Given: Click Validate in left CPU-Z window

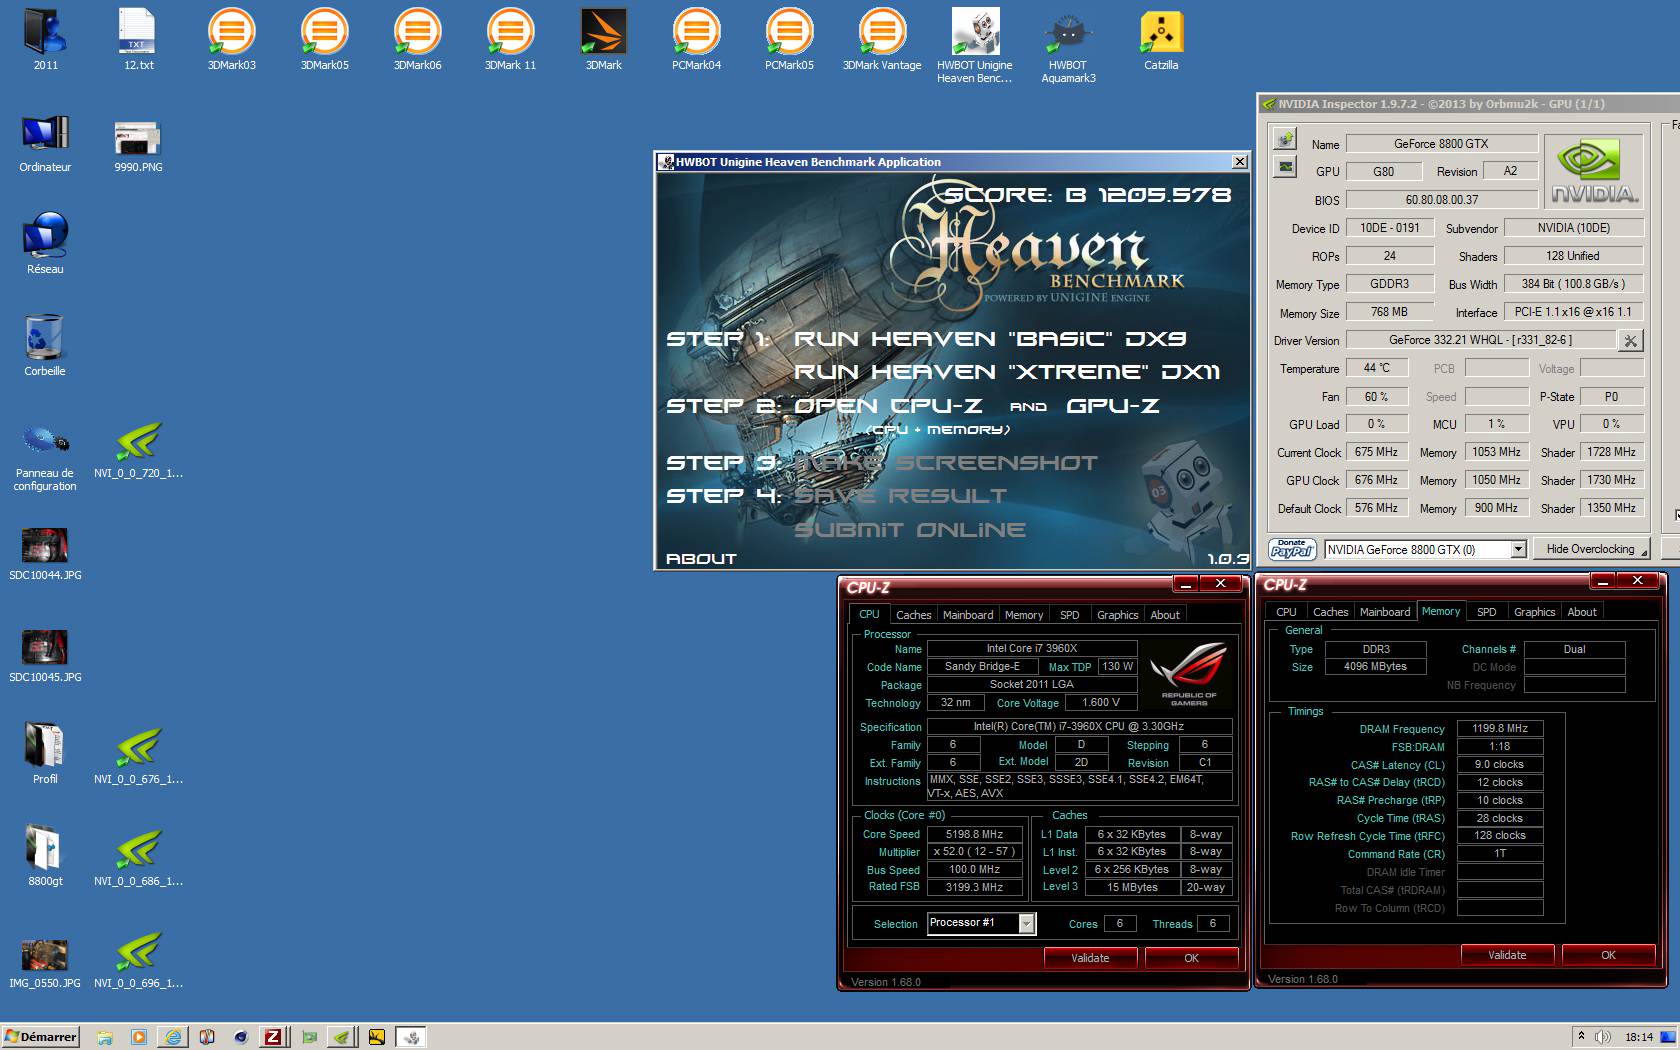Looking at the screenshot, I should coord(1090,958).
